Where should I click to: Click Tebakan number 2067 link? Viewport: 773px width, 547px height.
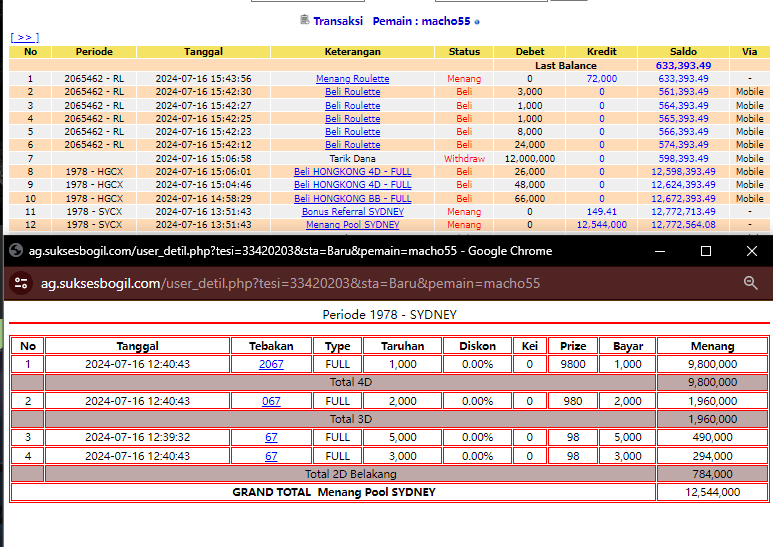click(271, 364)
